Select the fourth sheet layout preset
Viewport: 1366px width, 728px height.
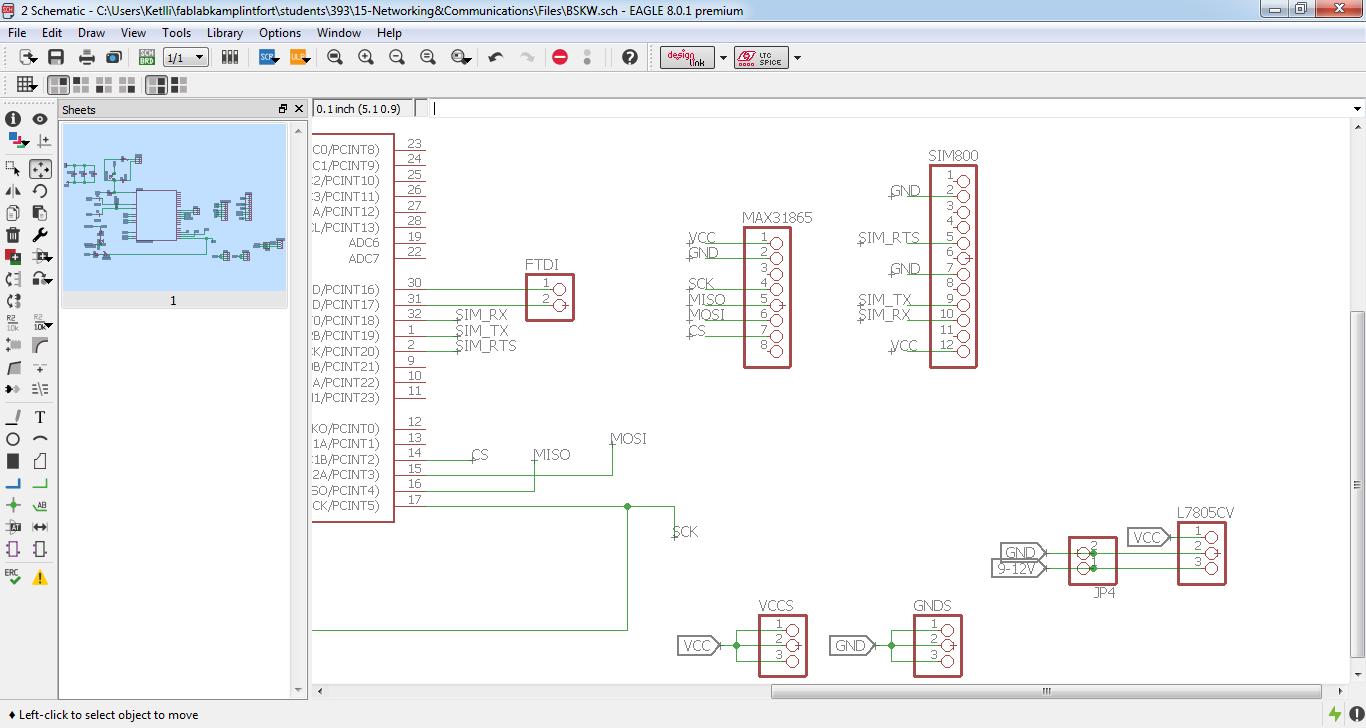[x=127, y=85]
